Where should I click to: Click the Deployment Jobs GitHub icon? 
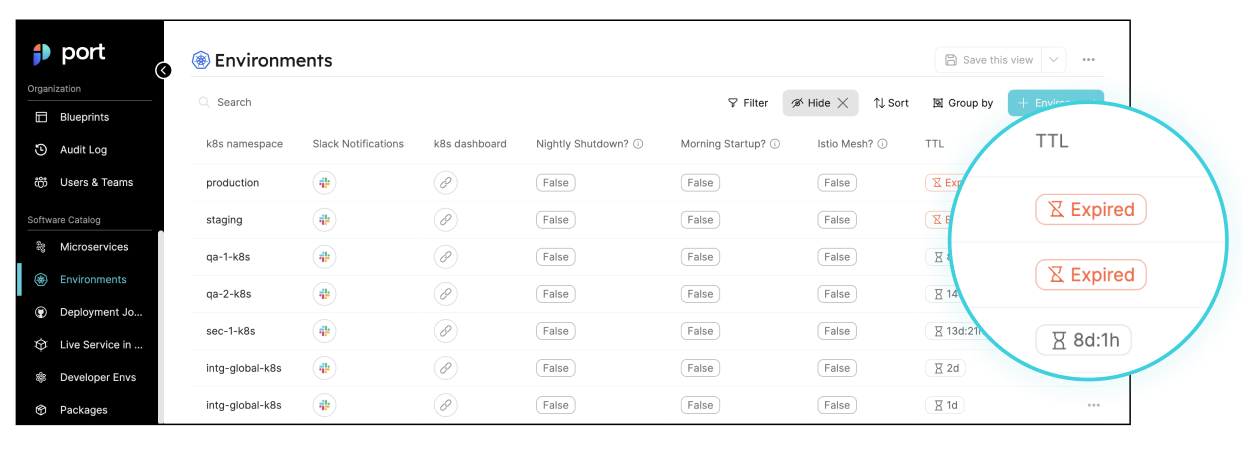point(41,312)
